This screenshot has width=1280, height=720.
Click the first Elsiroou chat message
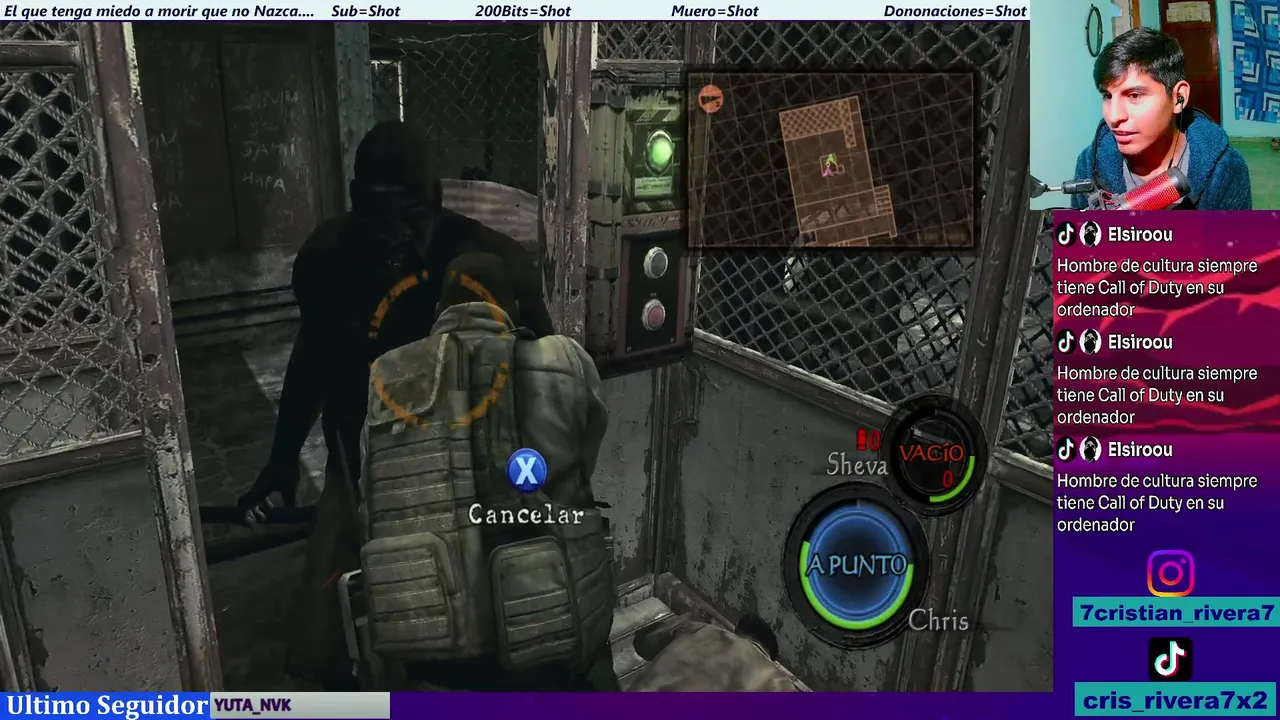pyautogui.click(x=1157, y=288)
